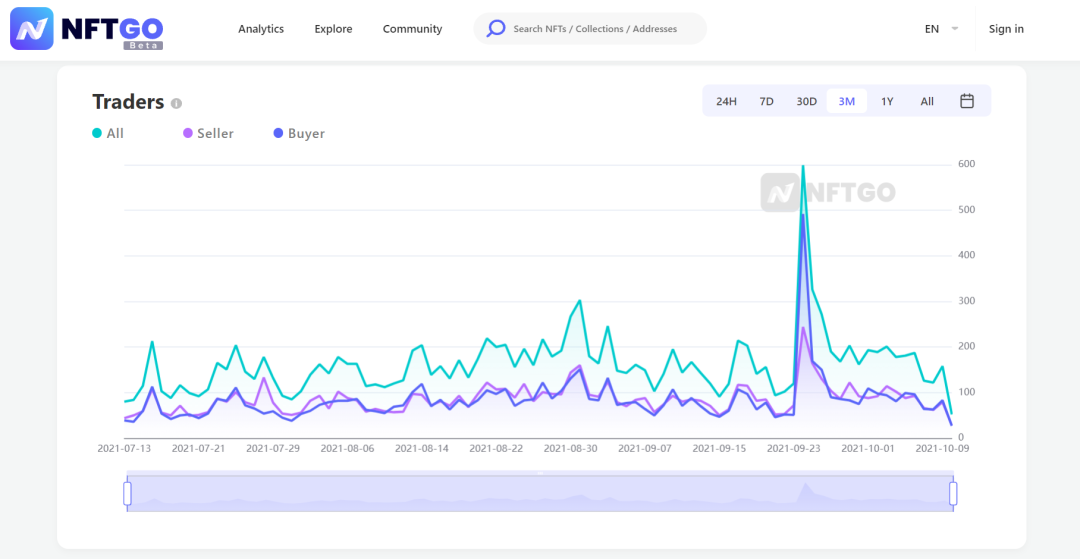Open the Explore menu
Viewport: 1080px width, 559px height.
pos(333,29)
